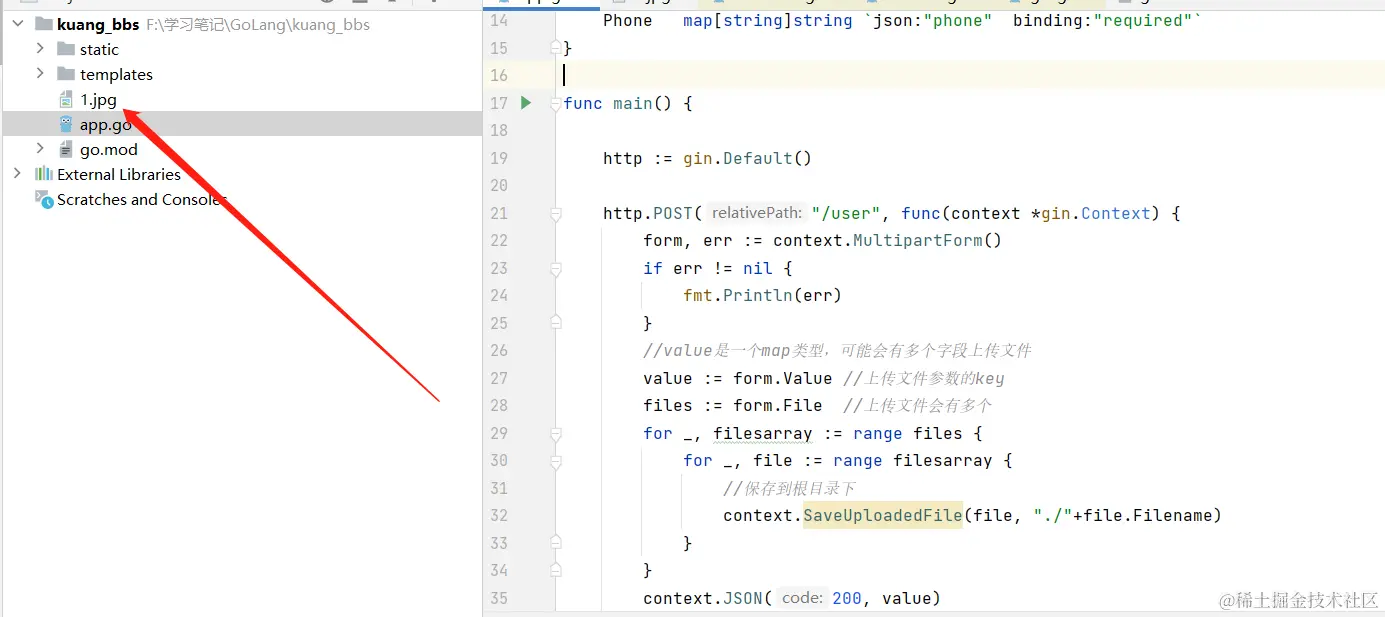Select the kuang_bbs project name
The height and width of the screenshot is (617, 1385).
click(x=98, y=24)
